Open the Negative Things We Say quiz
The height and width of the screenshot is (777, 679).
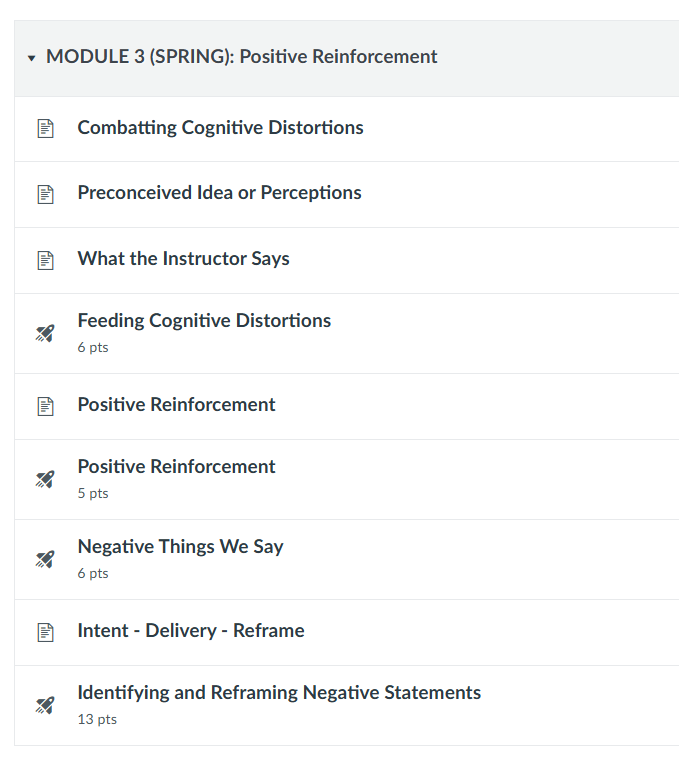(x=180, y=547)
